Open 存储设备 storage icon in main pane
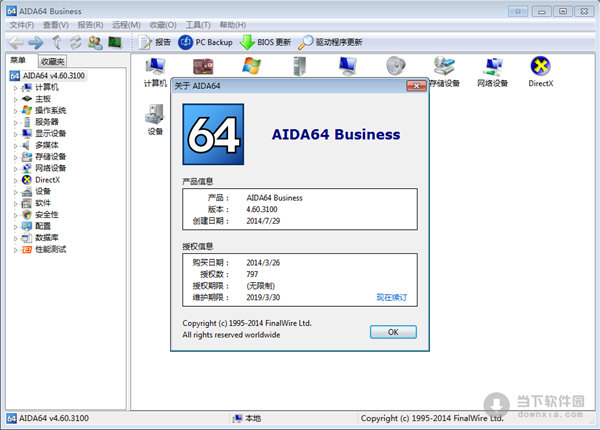The width and height of the screenshot is (600, 430). tap(444, 72)
